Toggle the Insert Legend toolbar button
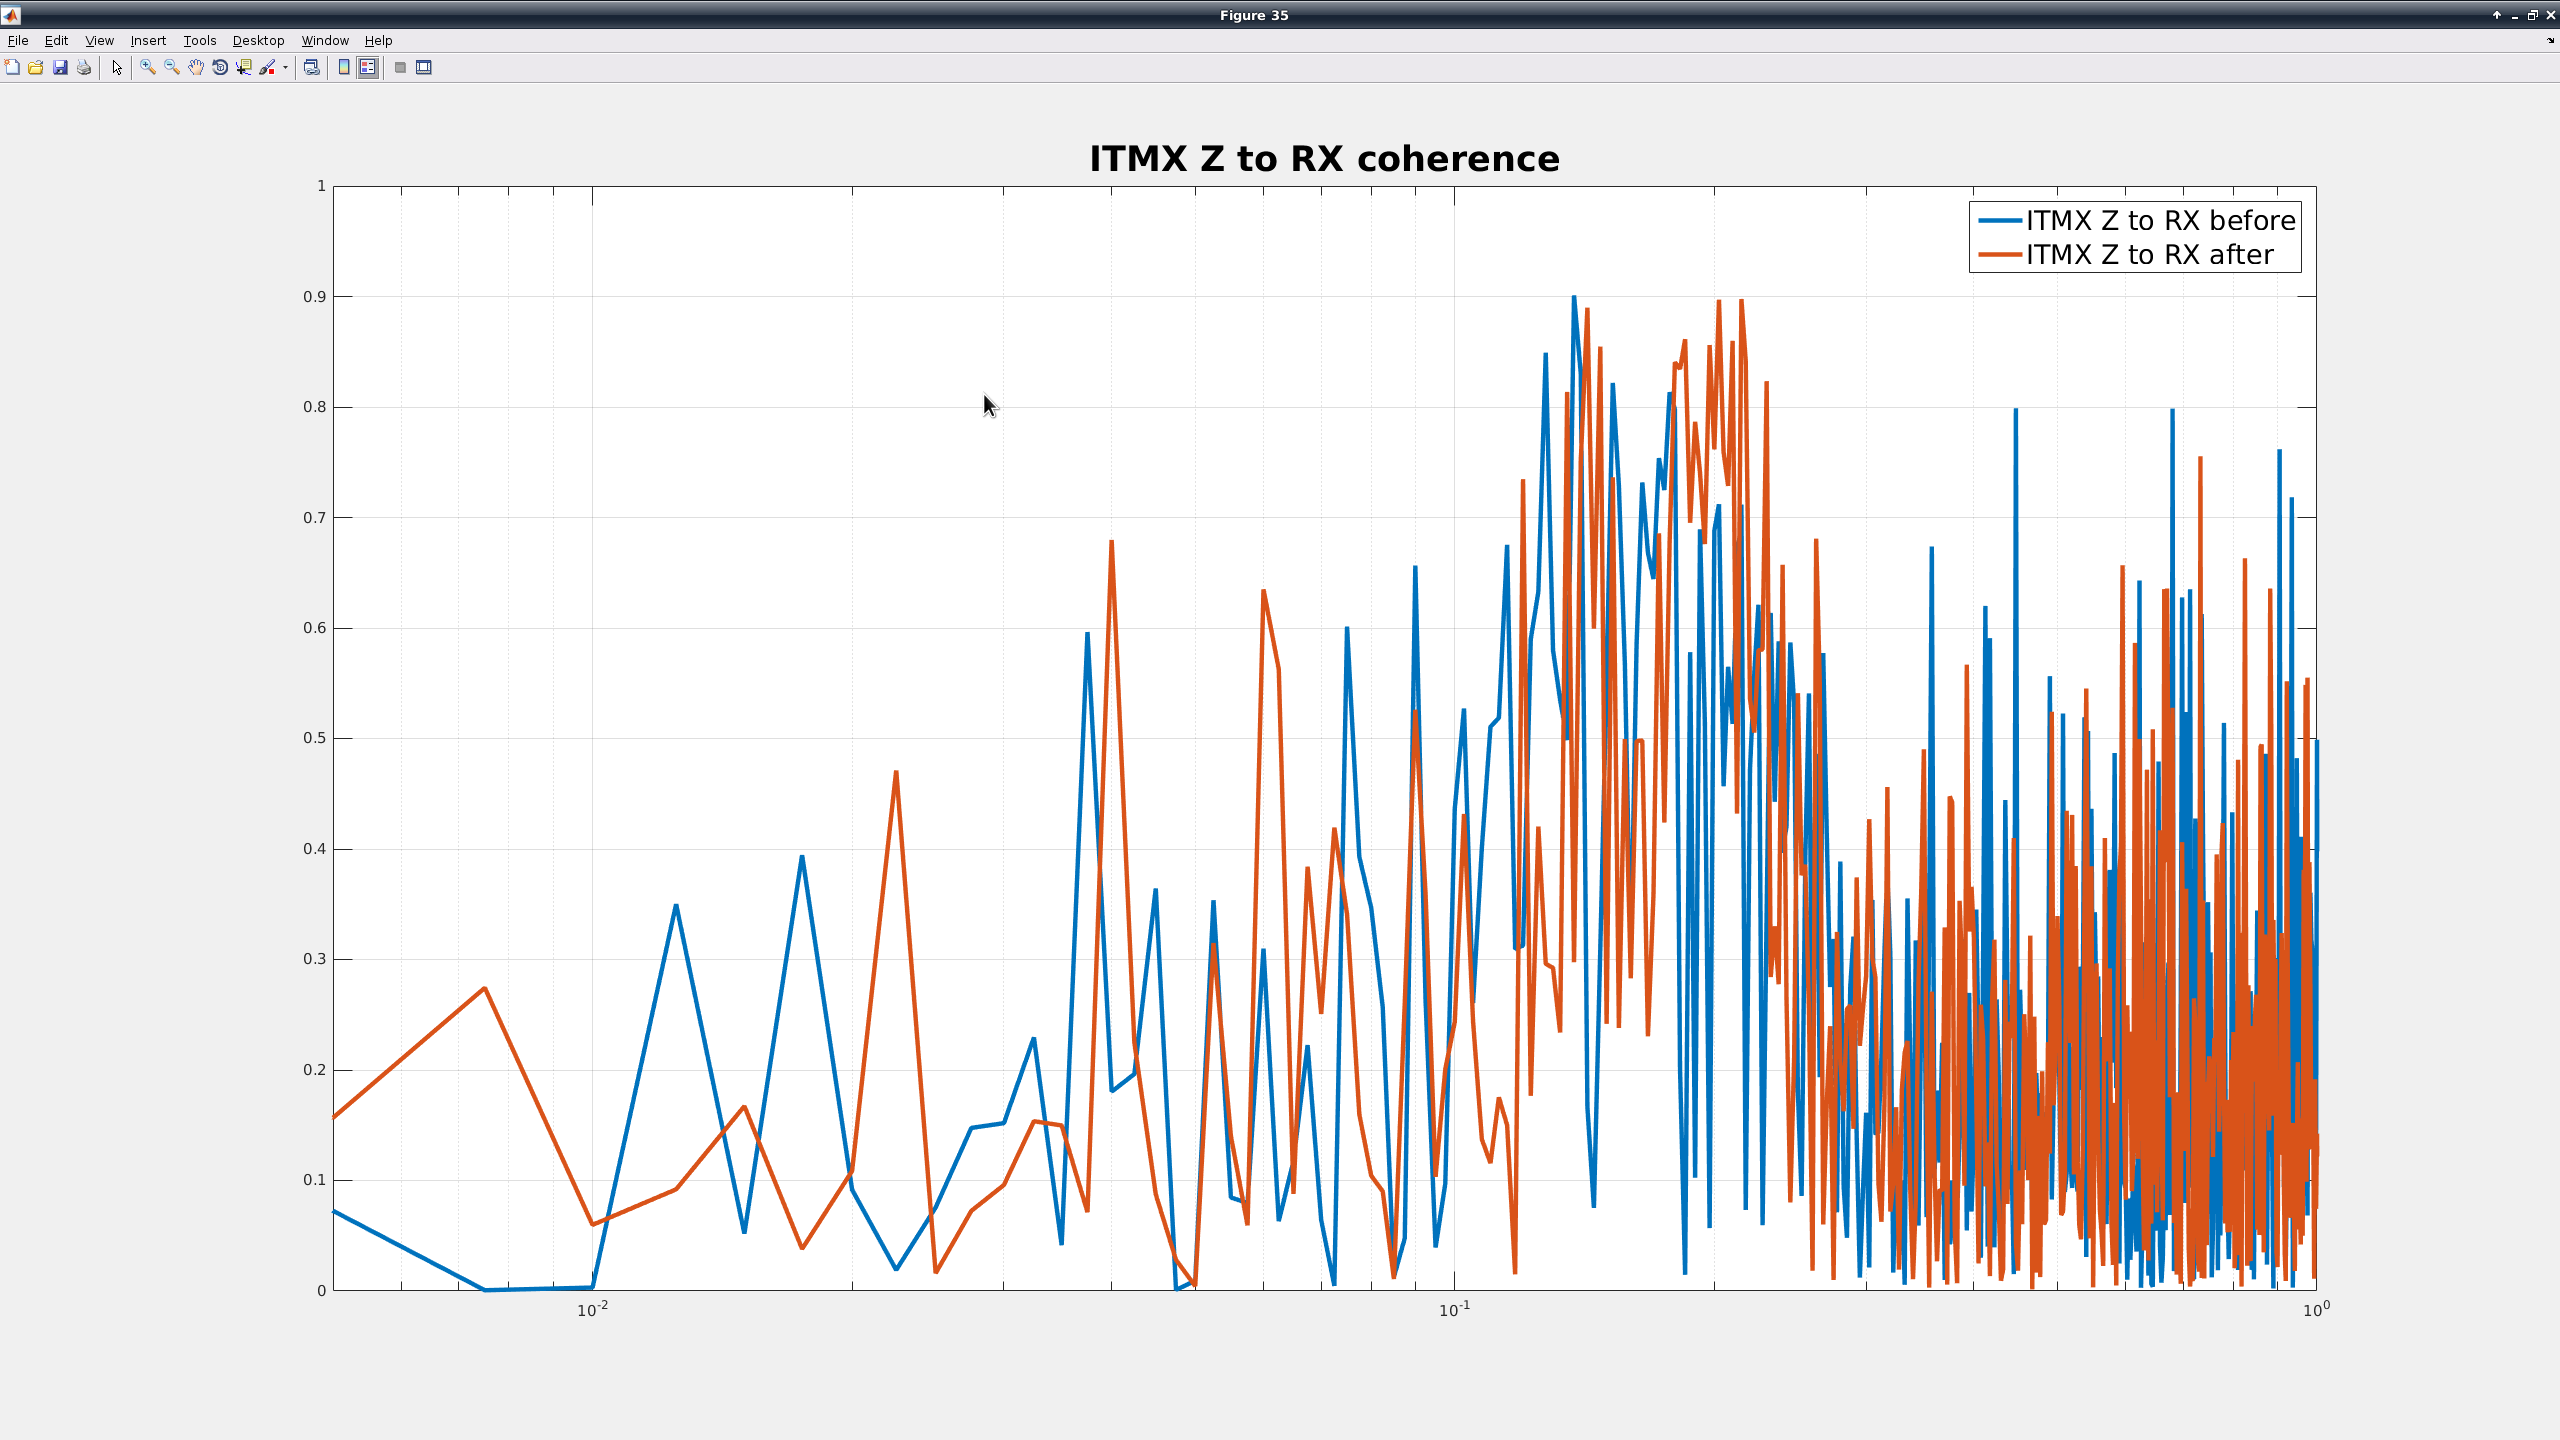2560x1440 pixels. pos(368,67)
